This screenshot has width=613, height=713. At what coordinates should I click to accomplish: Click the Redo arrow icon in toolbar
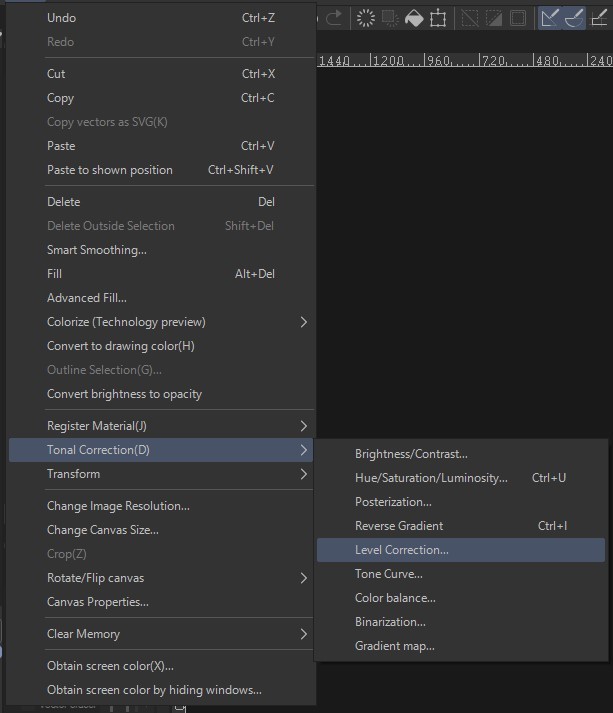tap(333, 18)
